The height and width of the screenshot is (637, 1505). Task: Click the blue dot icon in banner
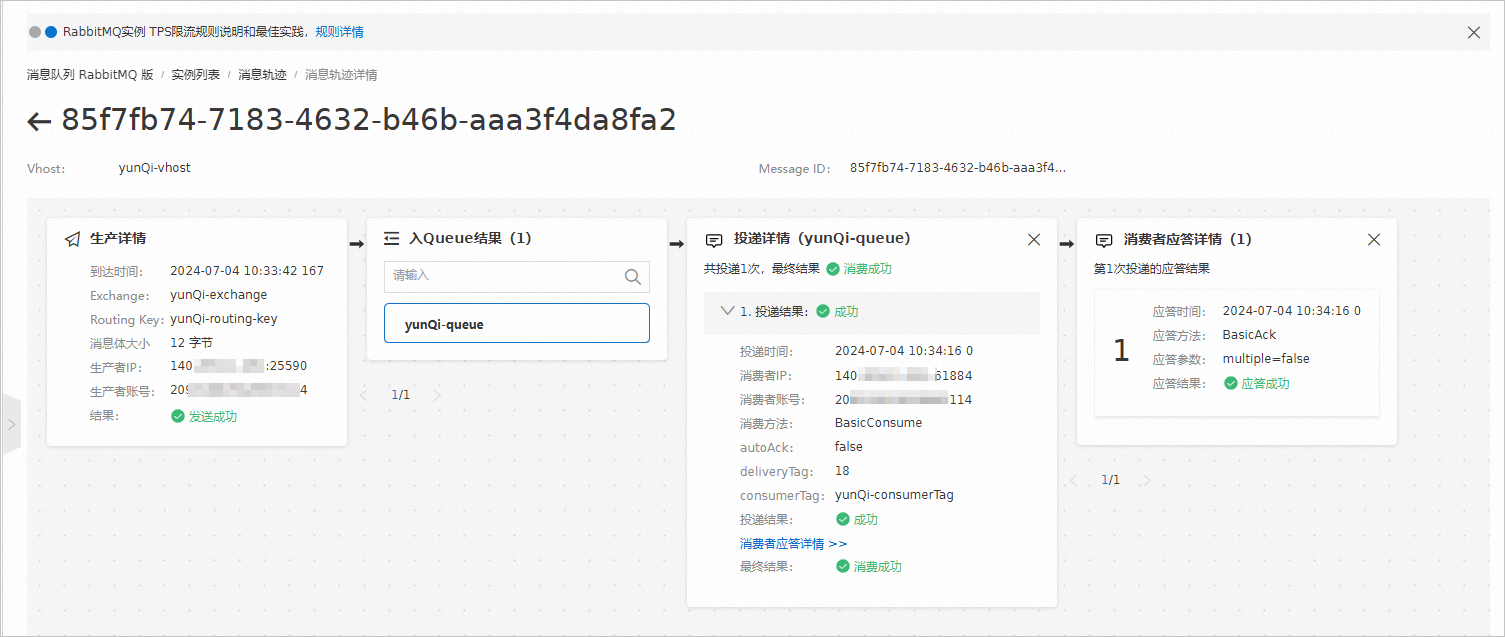[x=52, y=32]
